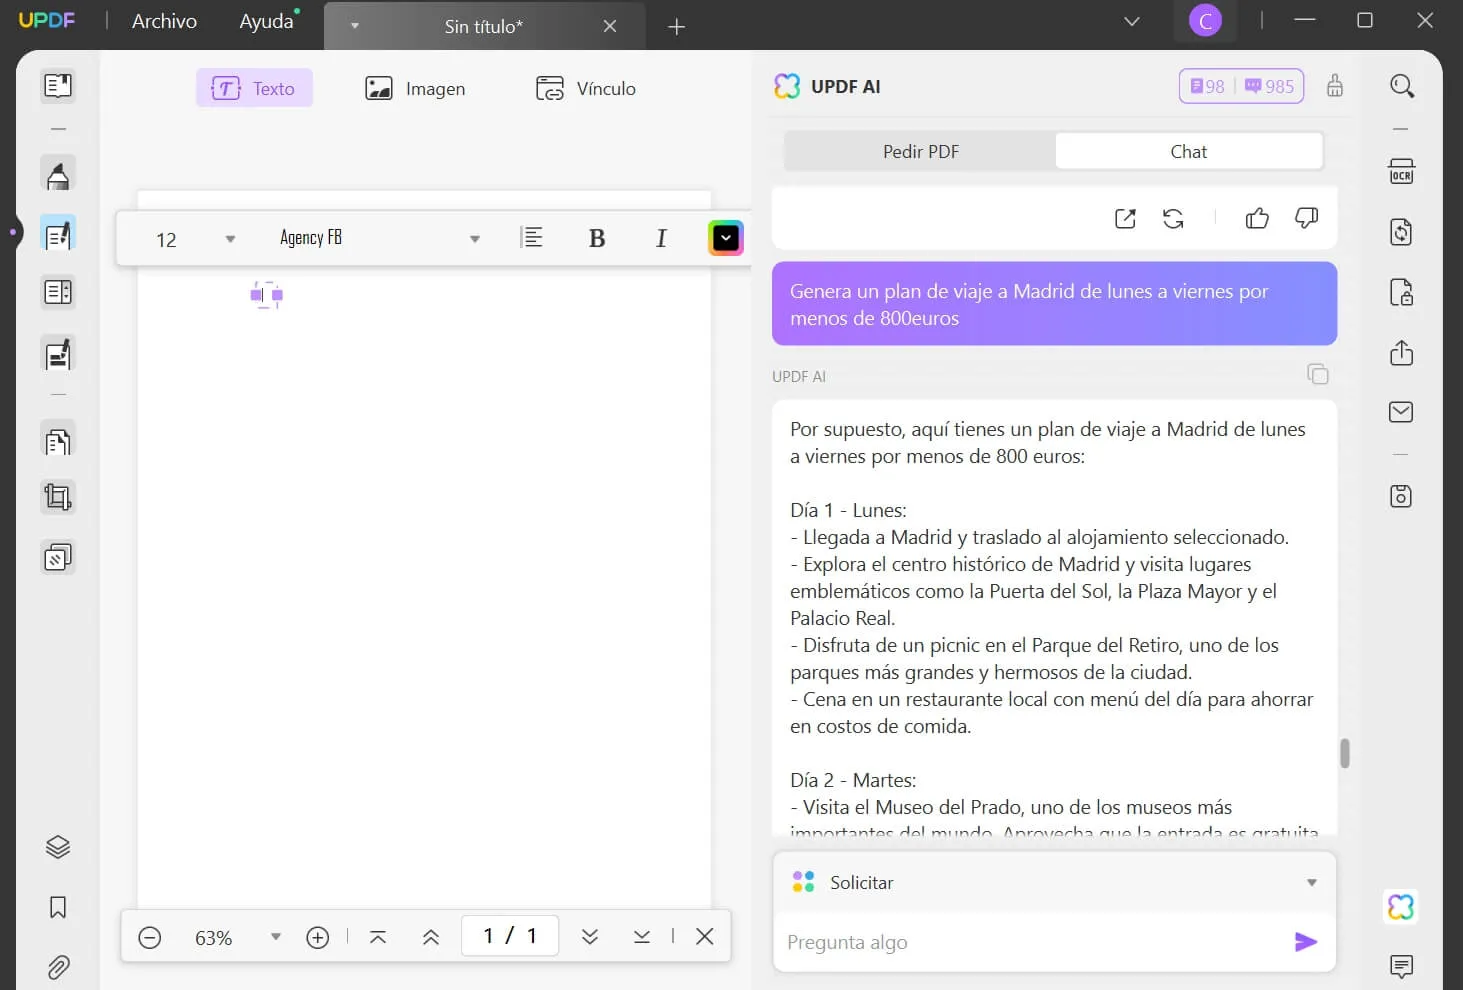Open the Prepare Form tool in left sidebar
Image resolution: width=1463 pixels, height=990 pixels.
(x=58, y=293)
